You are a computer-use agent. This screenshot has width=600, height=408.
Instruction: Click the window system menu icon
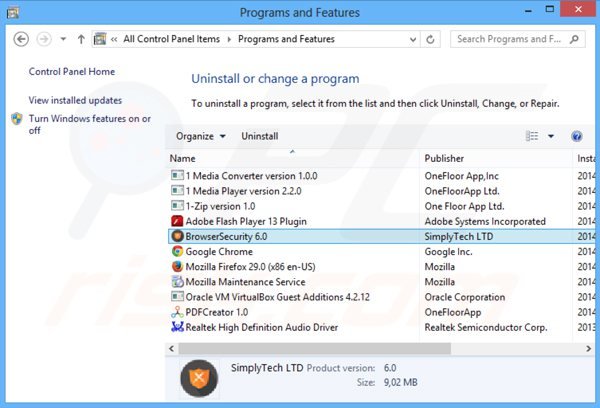pos(13,12)
